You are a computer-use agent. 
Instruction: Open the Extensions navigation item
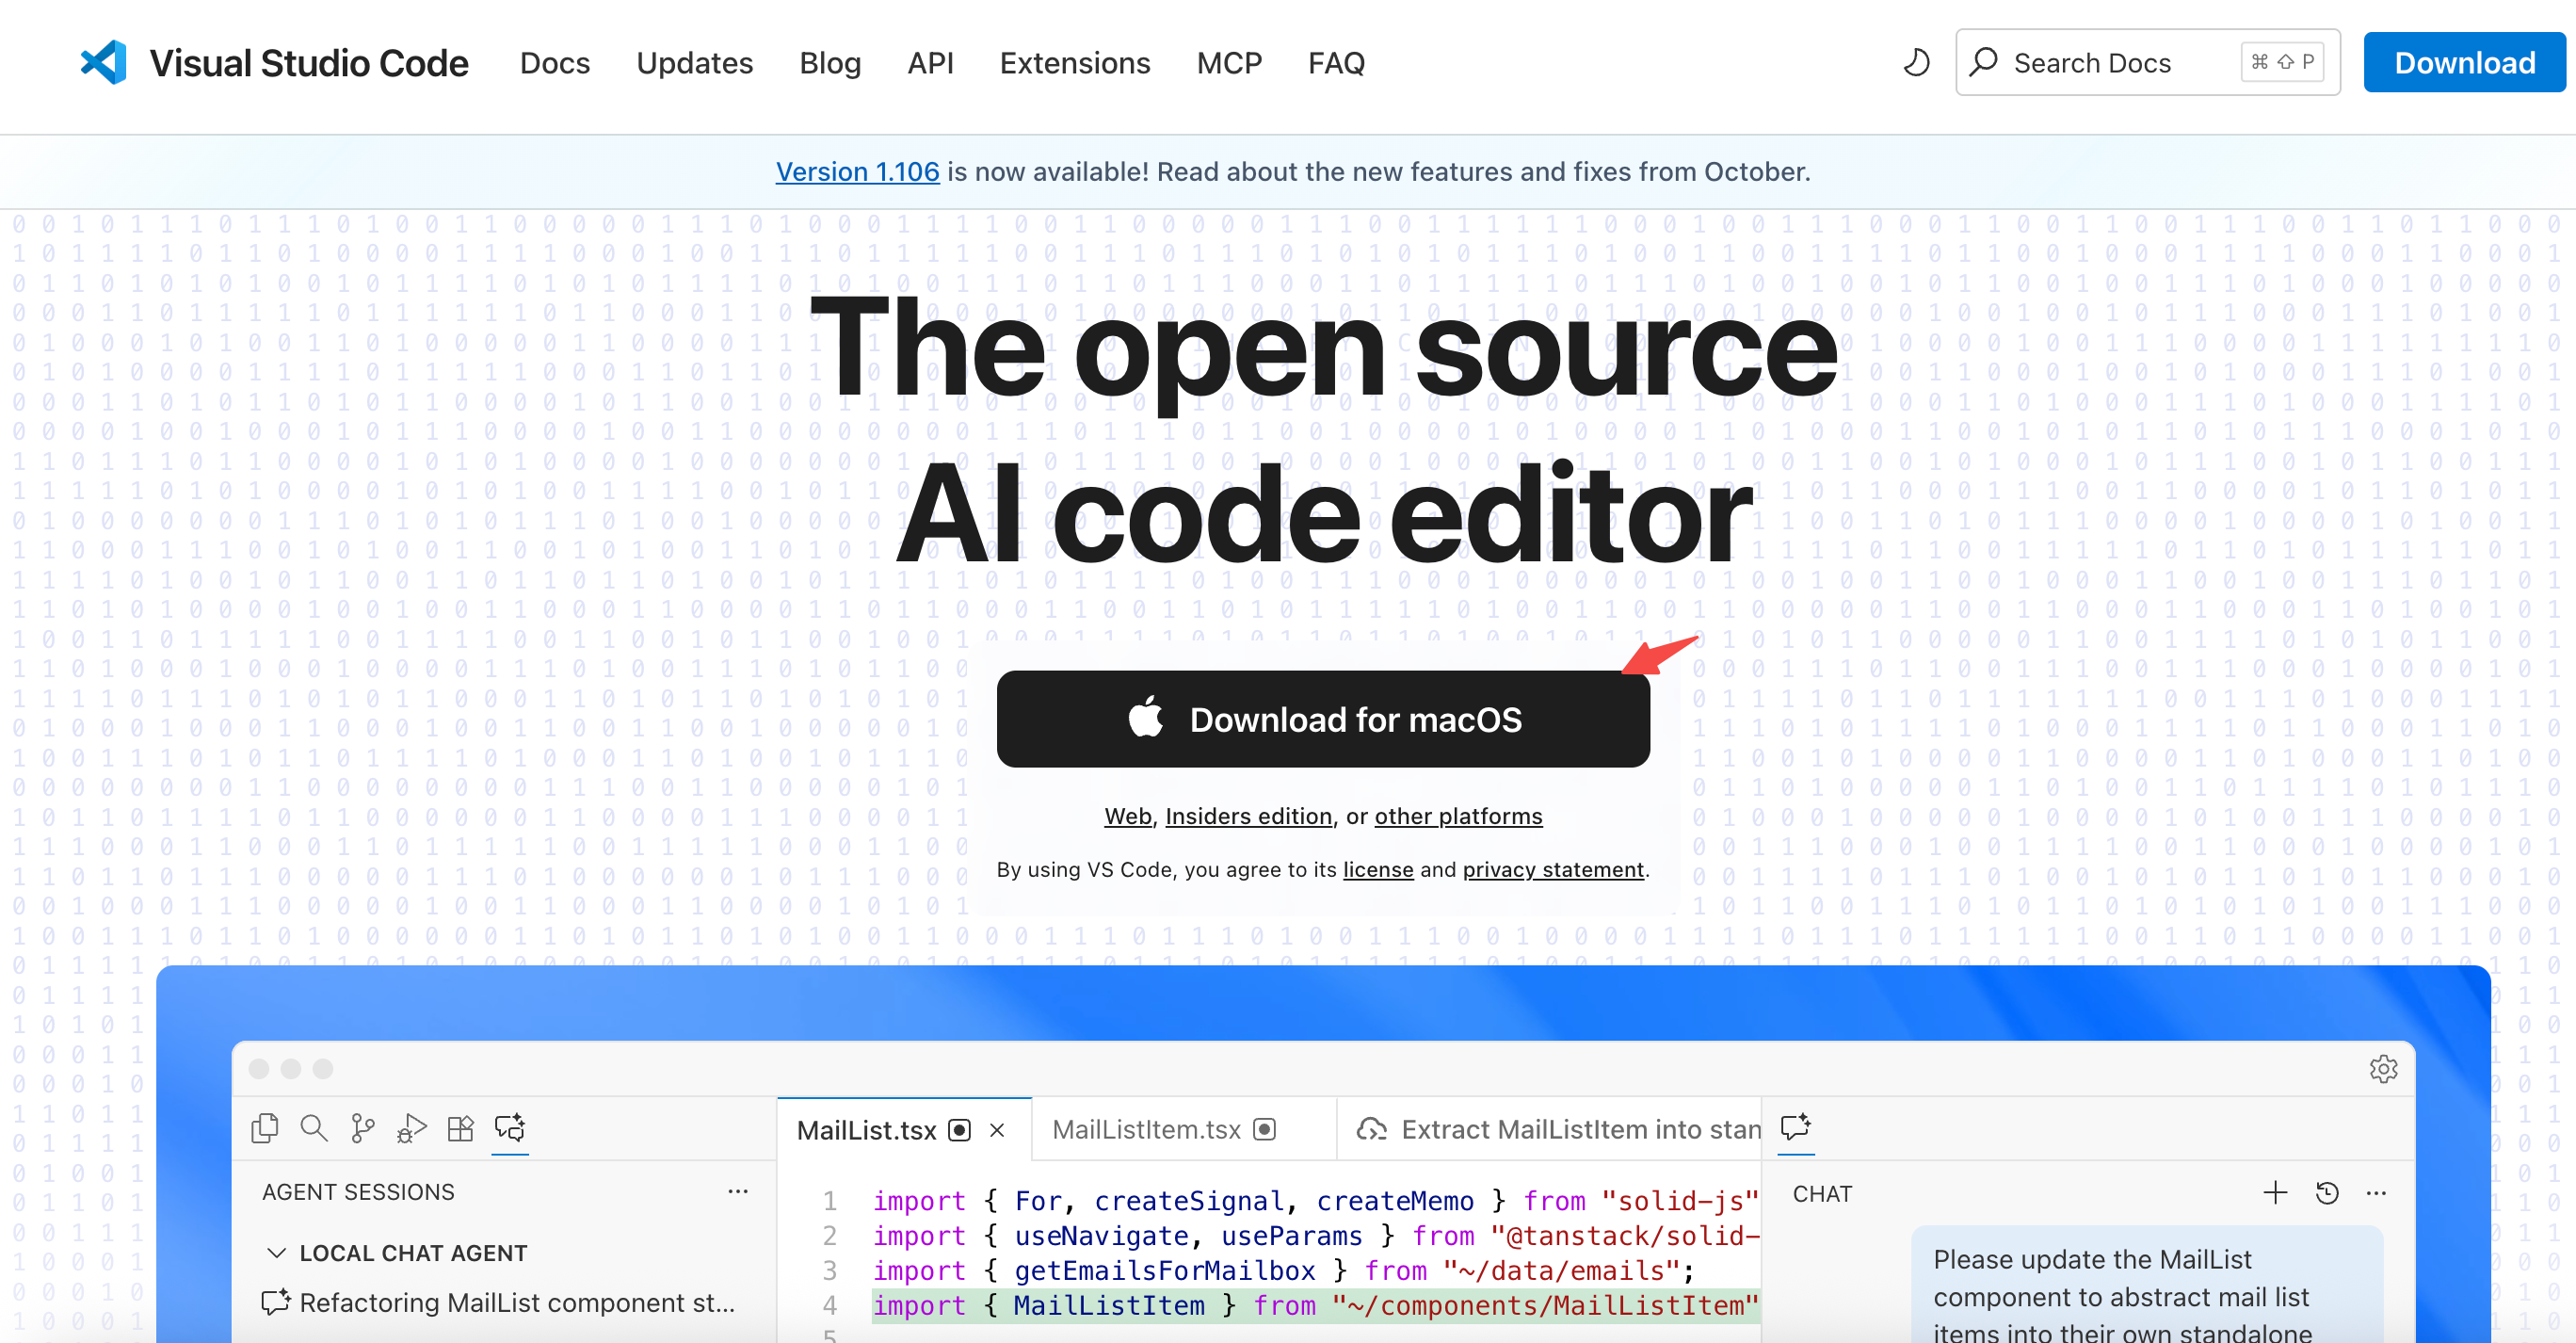coord(1075,63)
